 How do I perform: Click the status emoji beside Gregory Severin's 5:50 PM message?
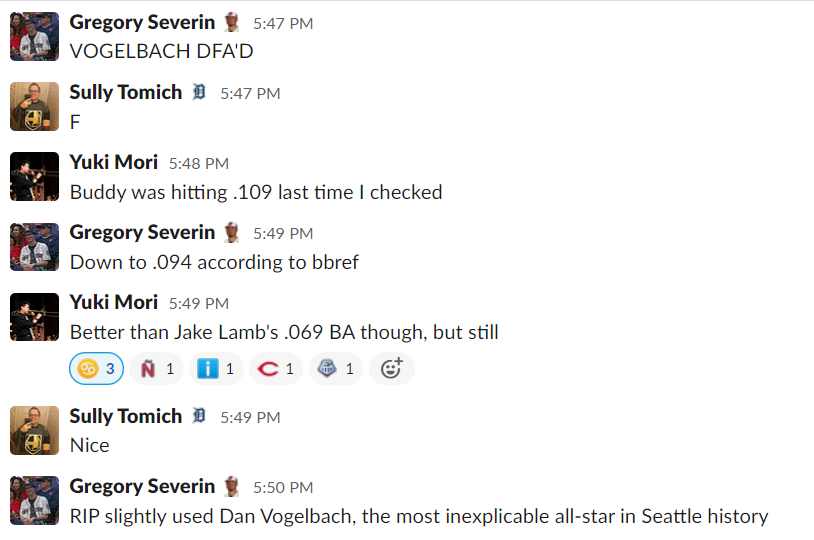(x=232, y=486)
